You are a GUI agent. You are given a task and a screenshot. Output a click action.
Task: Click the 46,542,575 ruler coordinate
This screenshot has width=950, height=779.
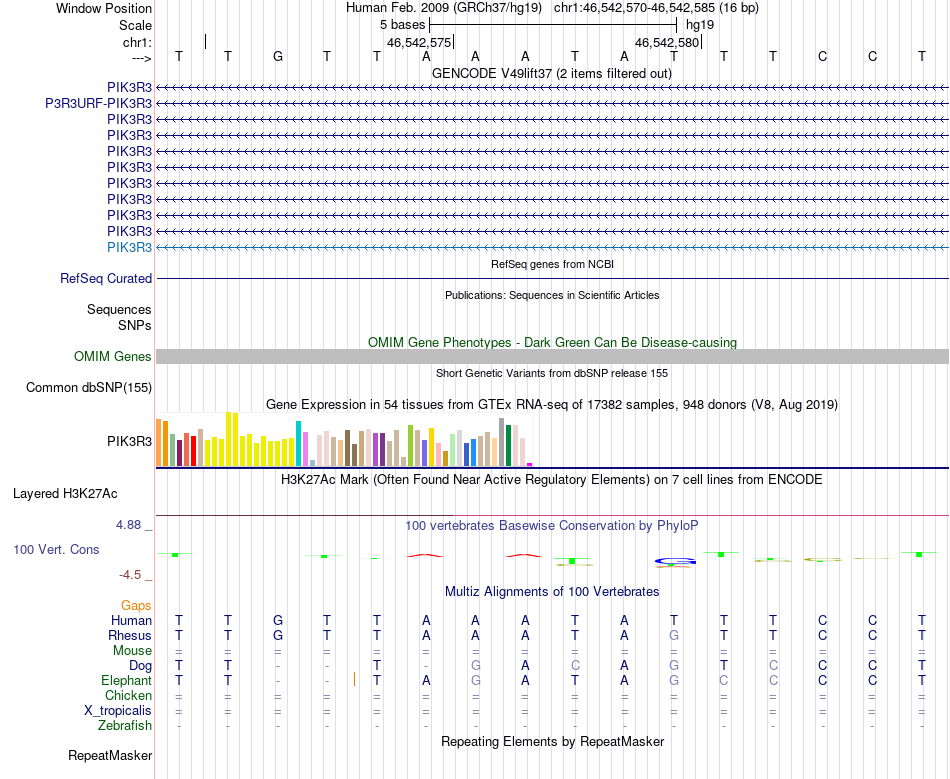419,42
